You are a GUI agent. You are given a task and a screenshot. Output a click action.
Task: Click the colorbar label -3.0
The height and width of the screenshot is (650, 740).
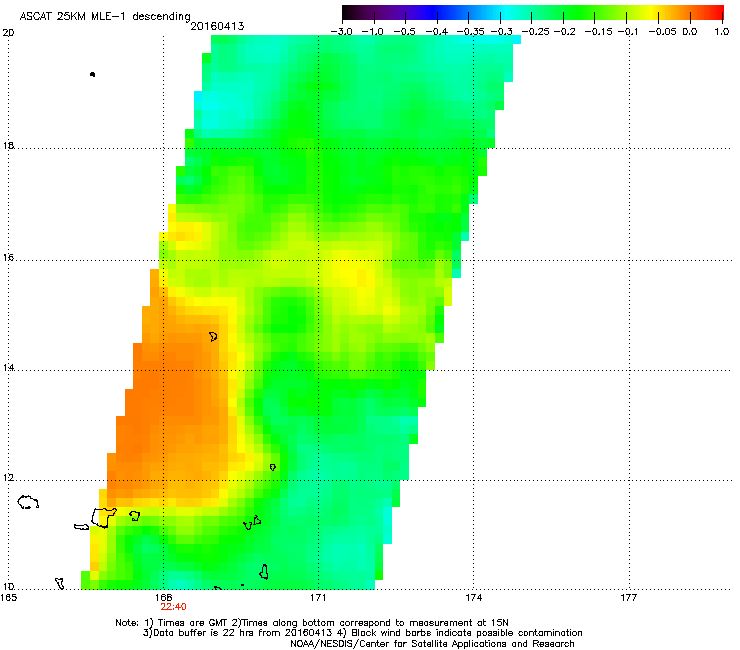tap(342, 32)
